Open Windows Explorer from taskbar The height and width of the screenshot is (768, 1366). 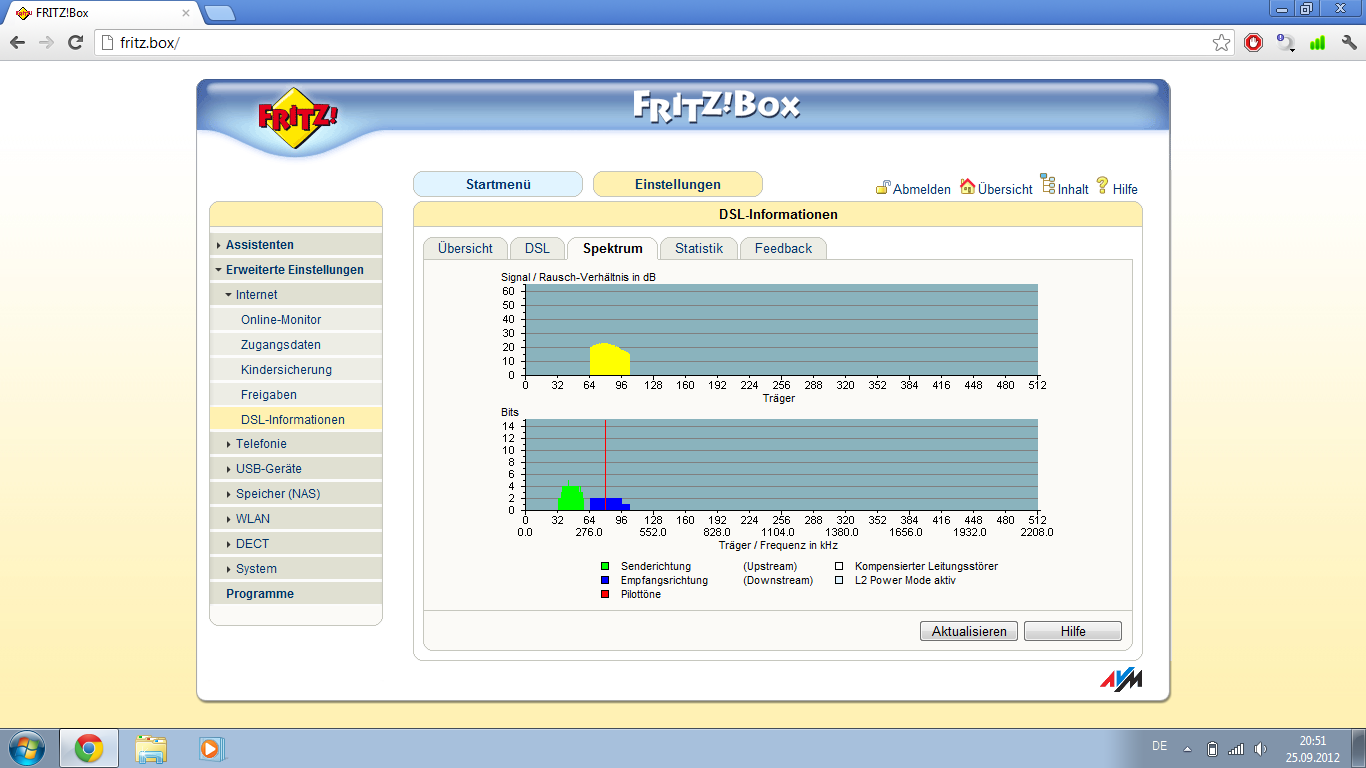[x=151, y=748]
